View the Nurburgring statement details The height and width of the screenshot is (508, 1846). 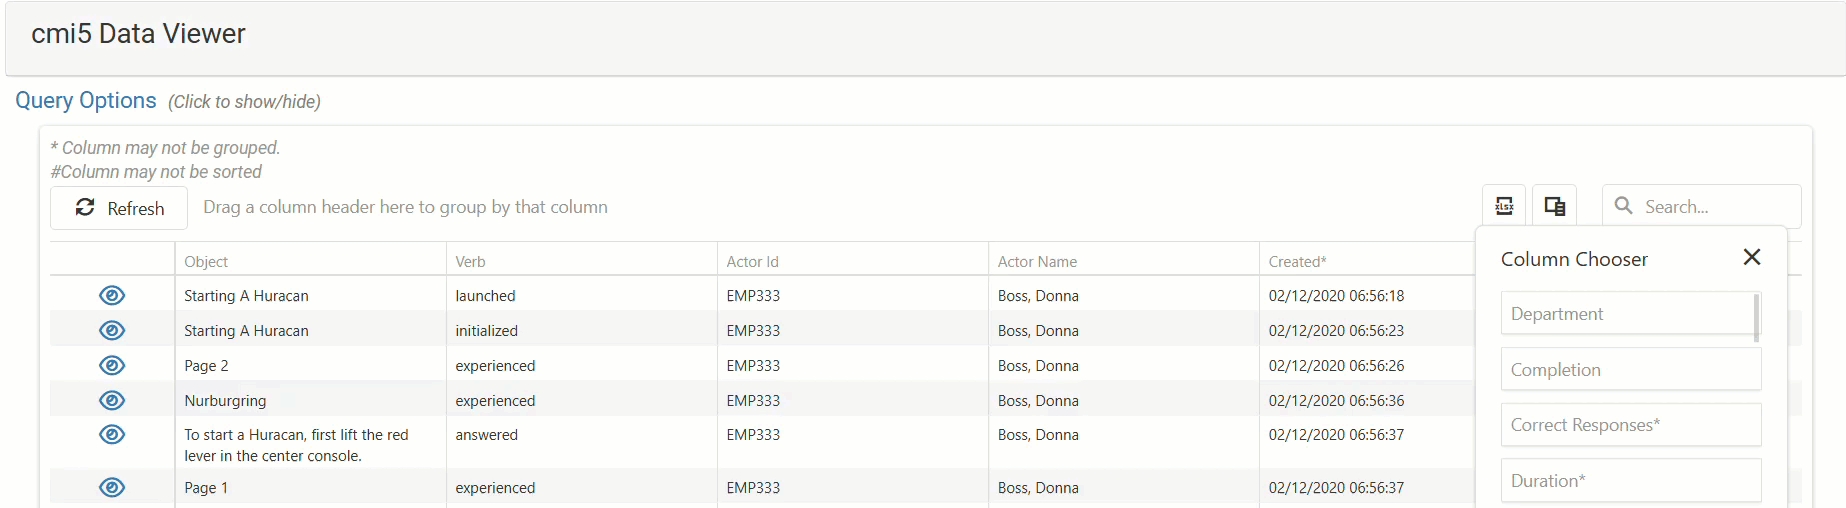(112, 400)
